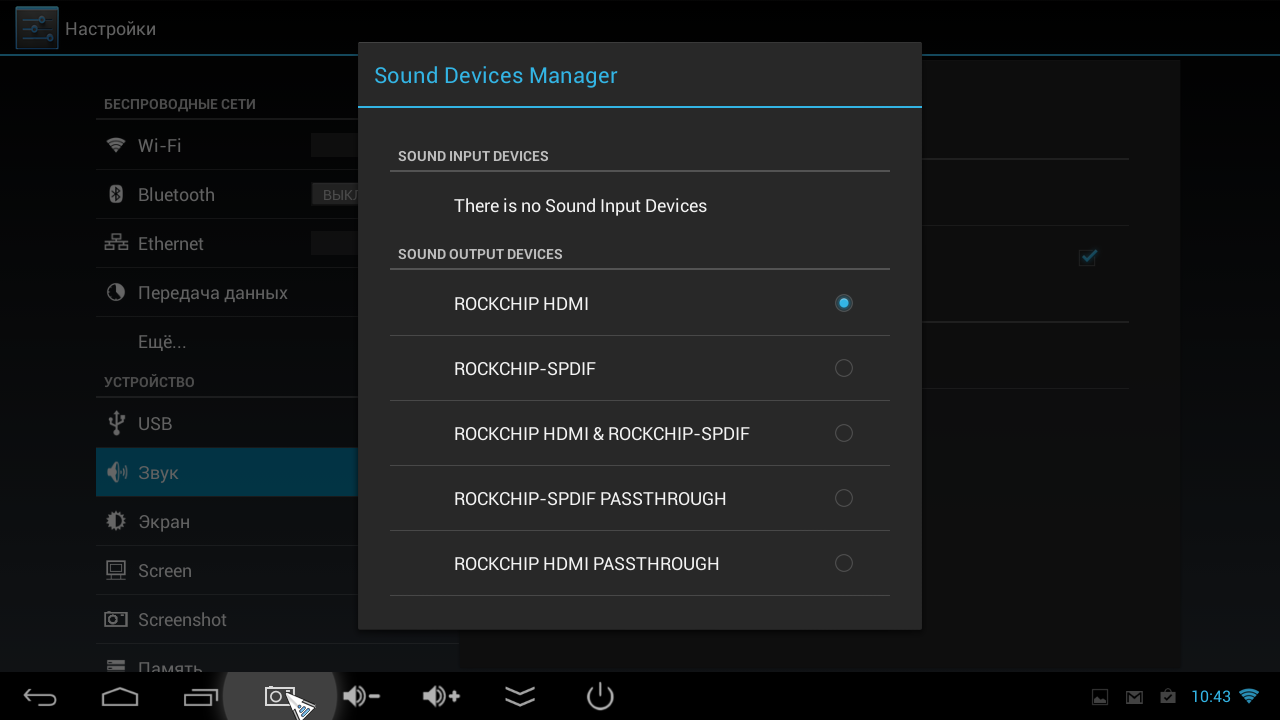Click the Bluetooth icon in settings list
Screen dimensions: 1280x720
(x=116, y=194)
